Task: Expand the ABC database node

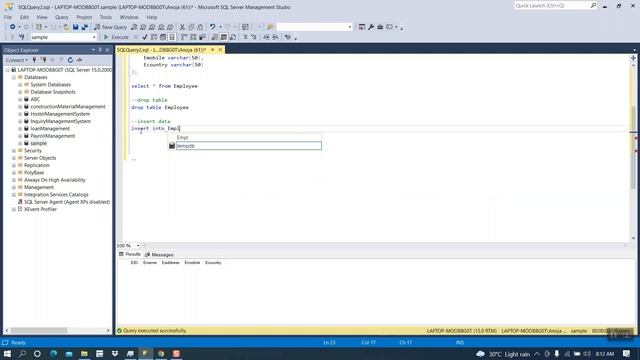Action: [20, 99]
